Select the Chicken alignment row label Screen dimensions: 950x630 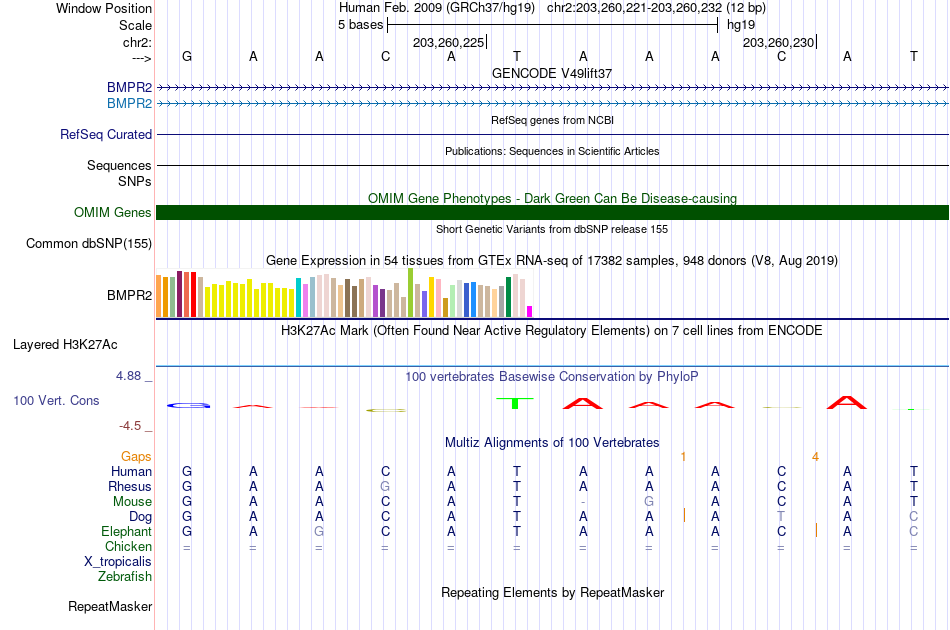[x=128, y=546]
